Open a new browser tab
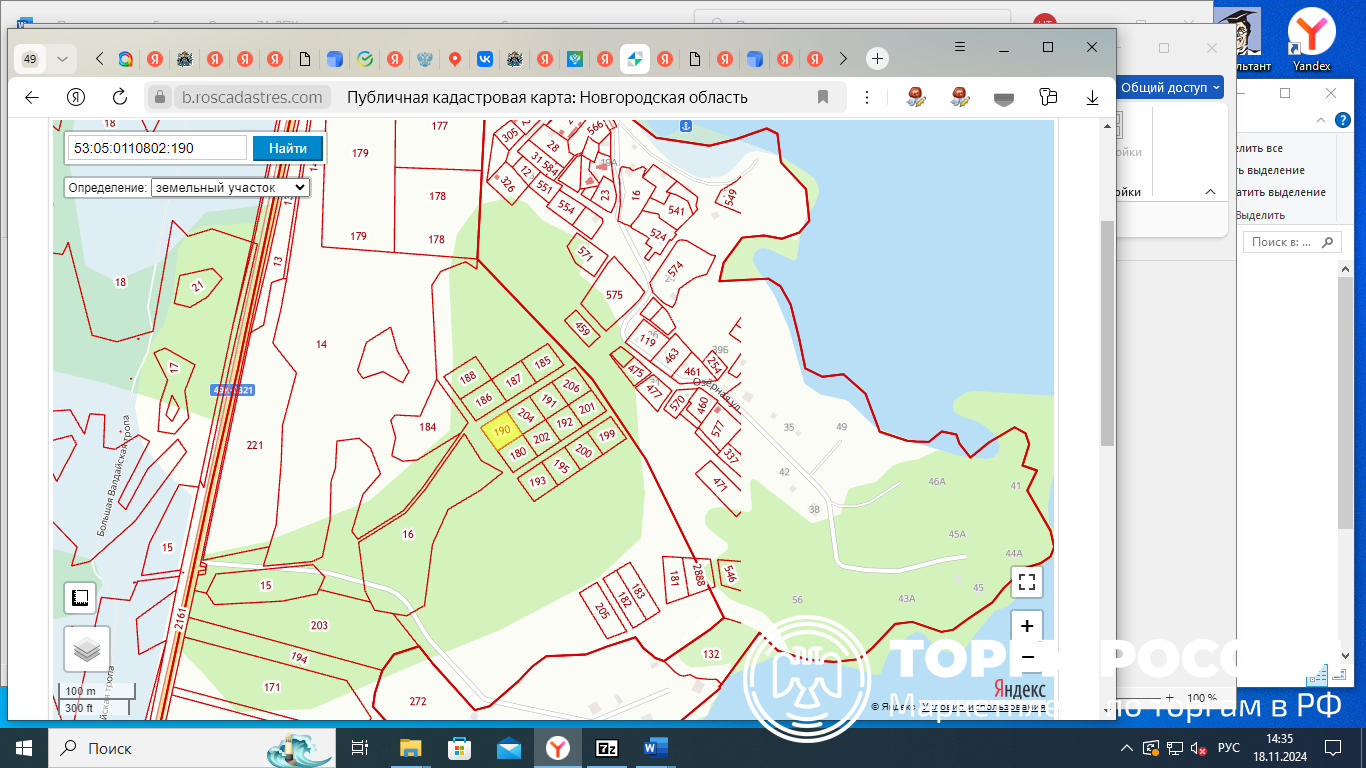Viewport: 1366px width, 768px height. [x=877, y=59]
